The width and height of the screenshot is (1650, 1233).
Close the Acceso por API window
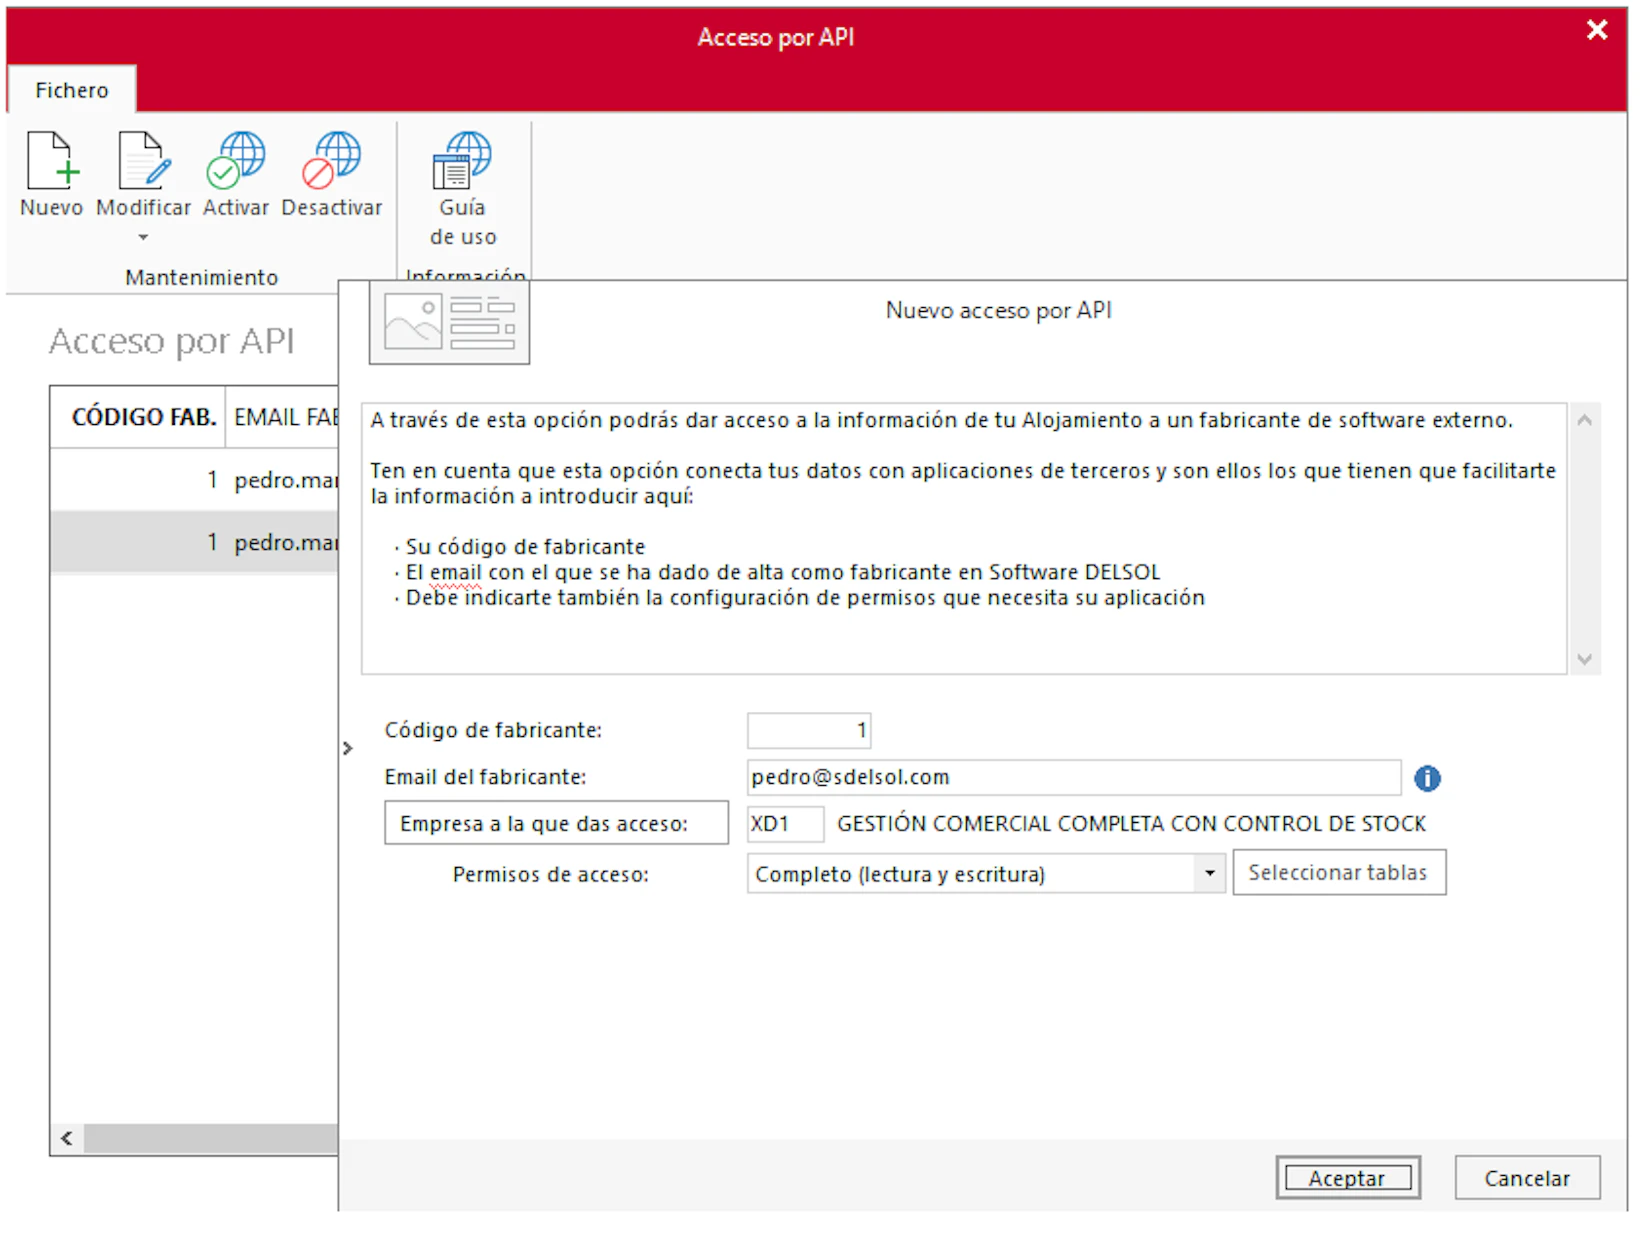tap(1596, 31)
